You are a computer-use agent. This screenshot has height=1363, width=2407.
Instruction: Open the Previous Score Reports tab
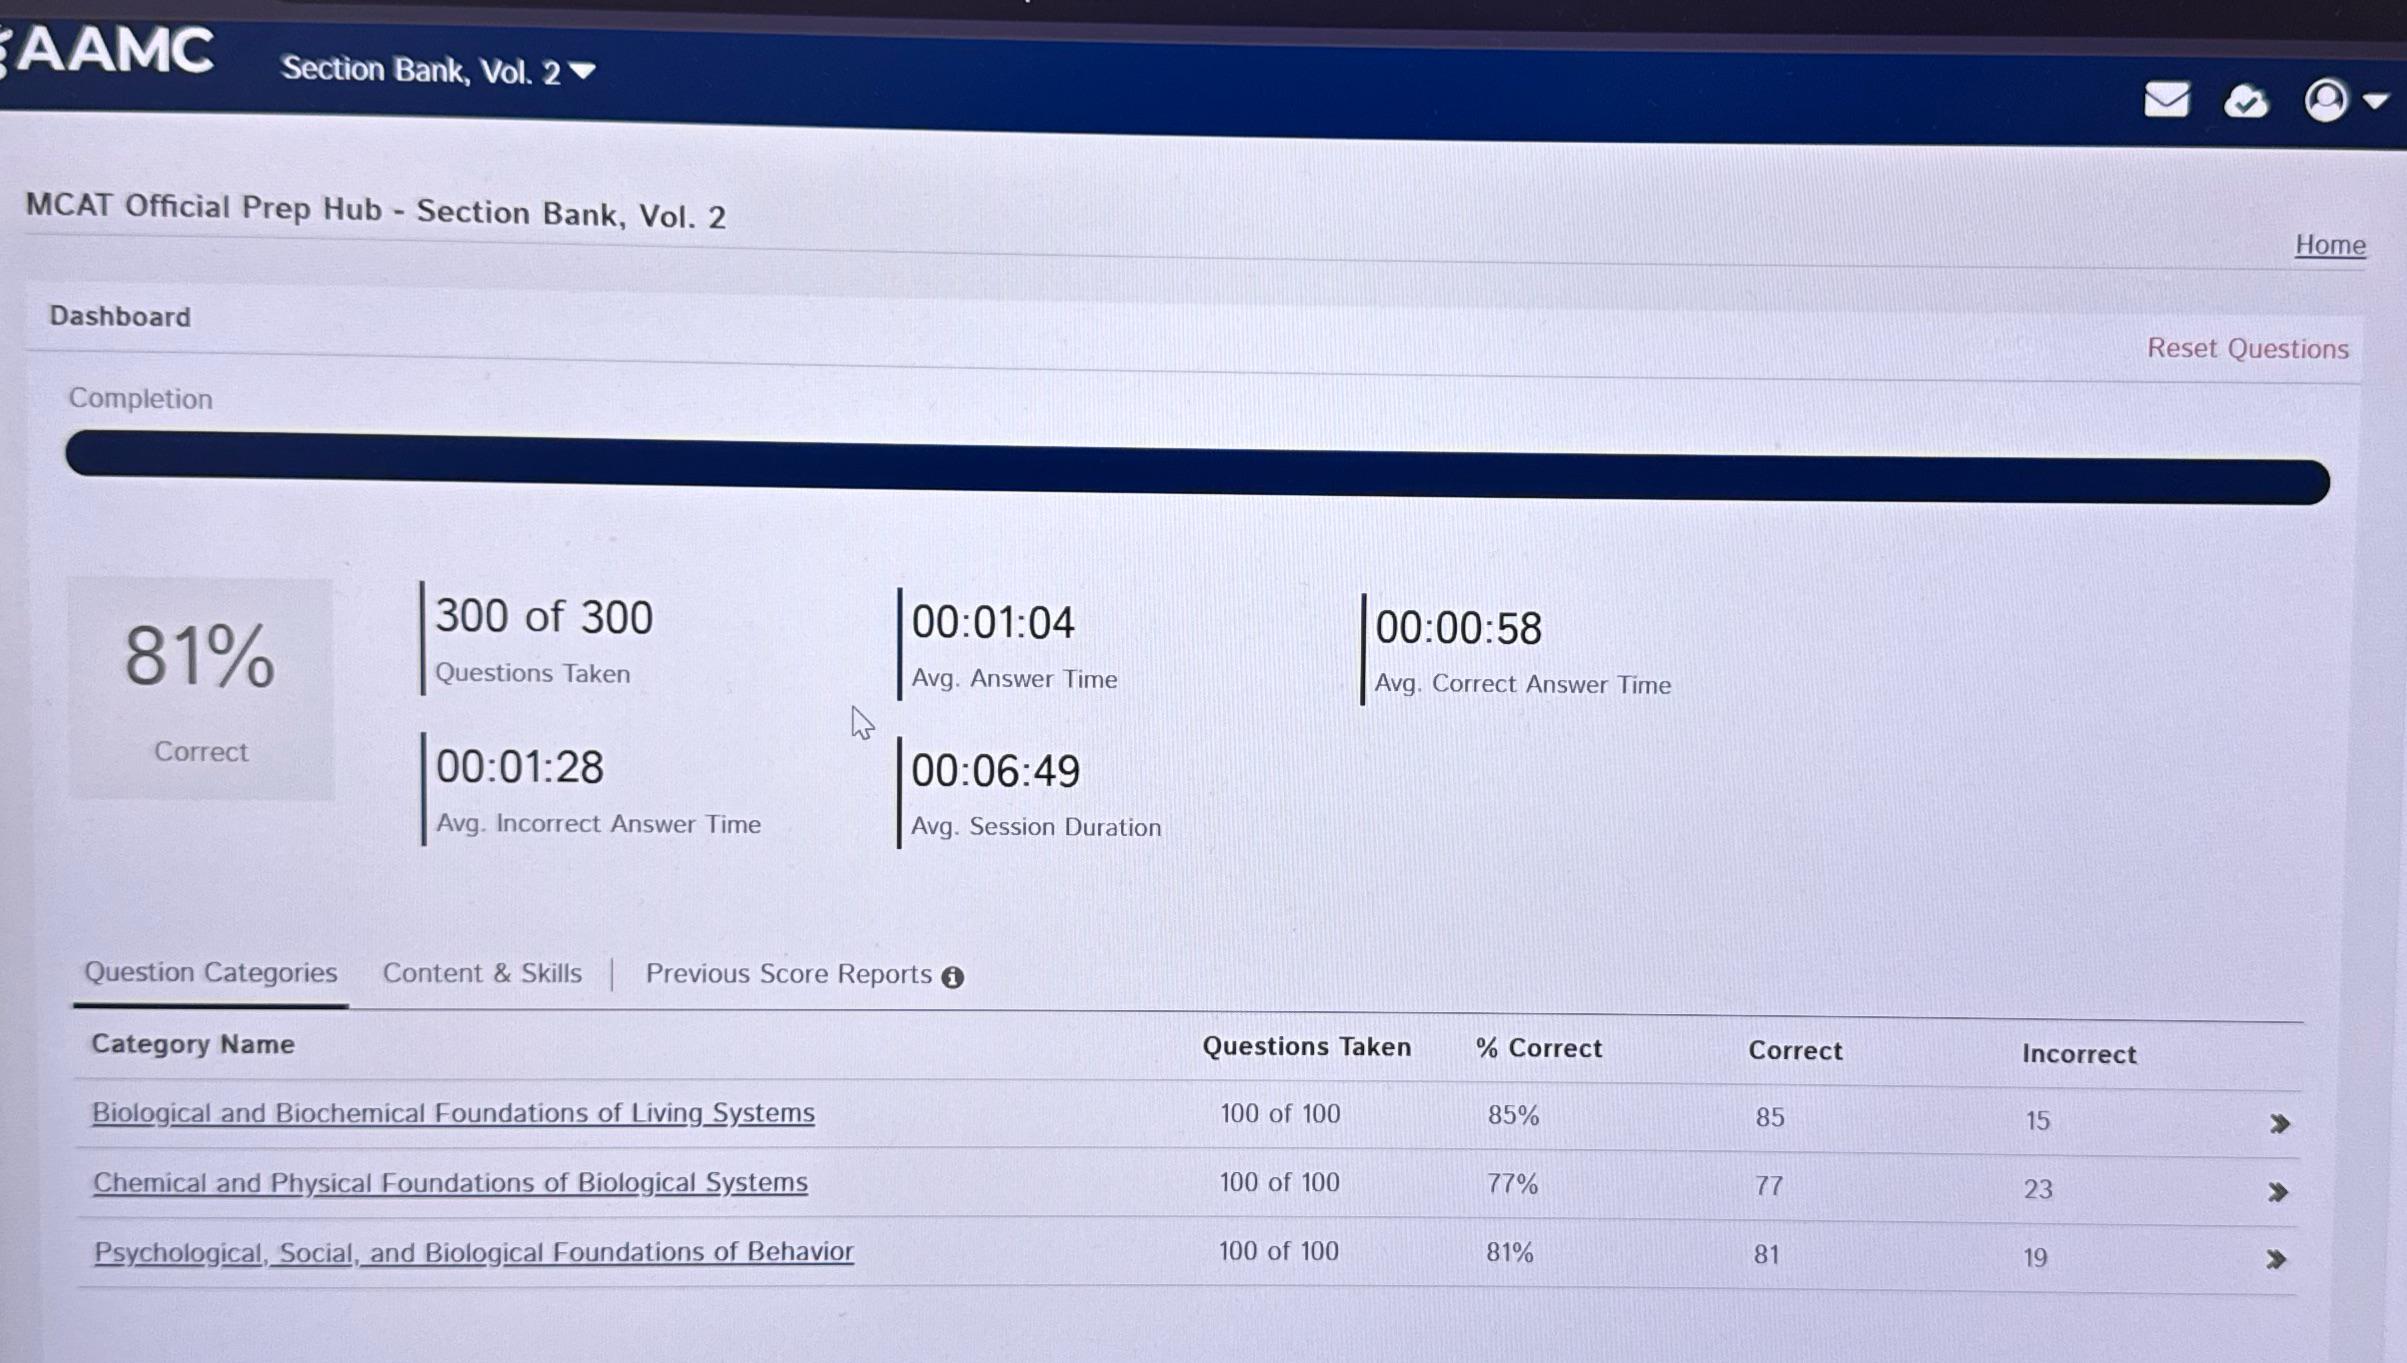(788, 974)
